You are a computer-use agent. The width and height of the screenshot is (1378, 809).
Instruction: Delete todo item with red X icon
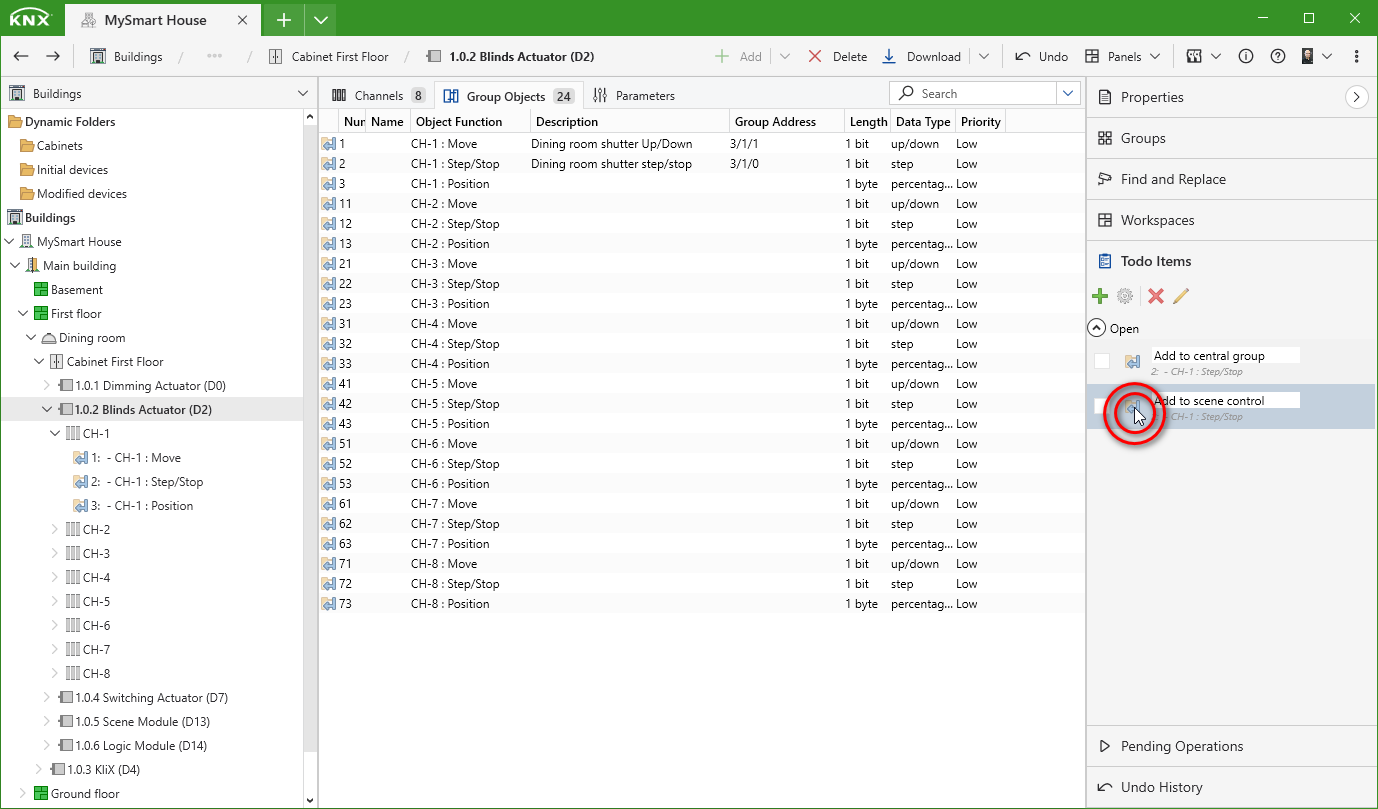pyautogui.click(x=1156, y=296)
